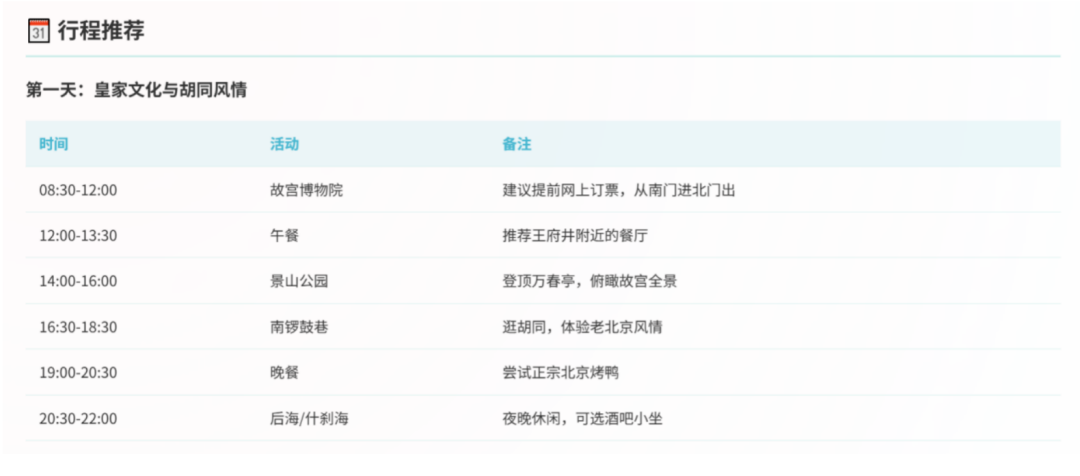The height and width of the screenshot is (476, 1080).
Task: Click the 活动 column header
Action: pyautogui.click(x=284, y=144)
